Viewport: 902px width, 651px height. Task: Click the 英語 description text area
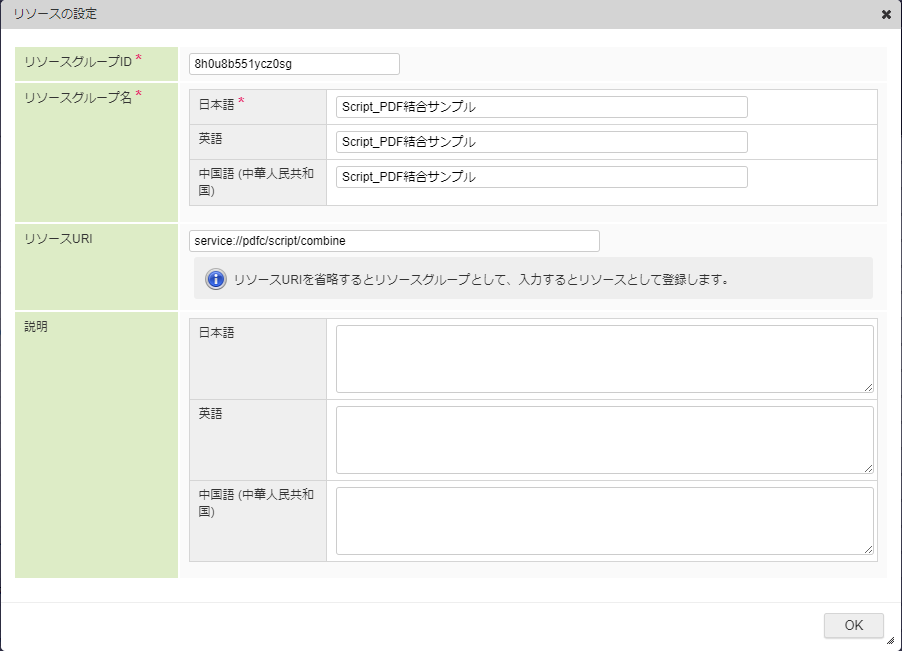(x=604, y=440)
